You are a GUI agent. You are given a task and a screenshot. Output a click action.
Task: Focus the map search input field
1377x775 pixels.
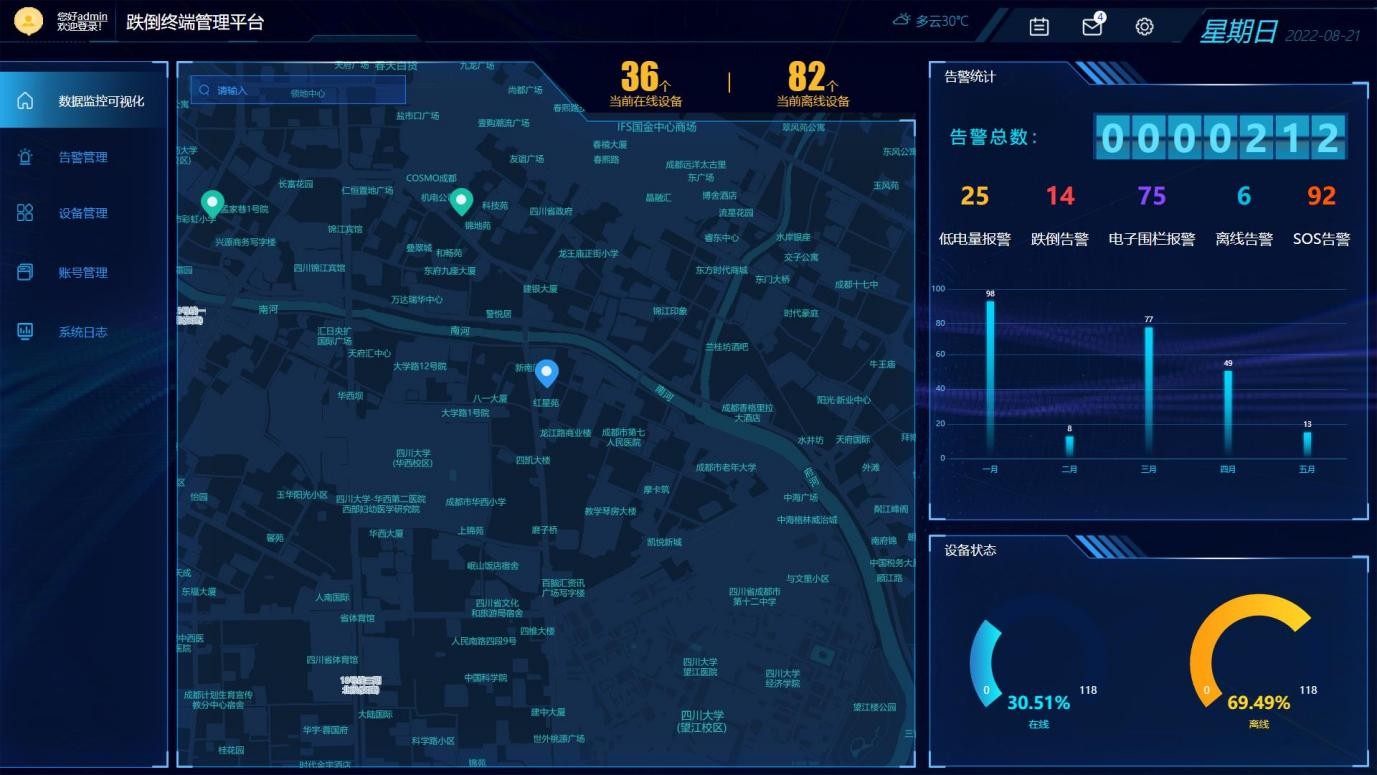[x=298, y=90]
